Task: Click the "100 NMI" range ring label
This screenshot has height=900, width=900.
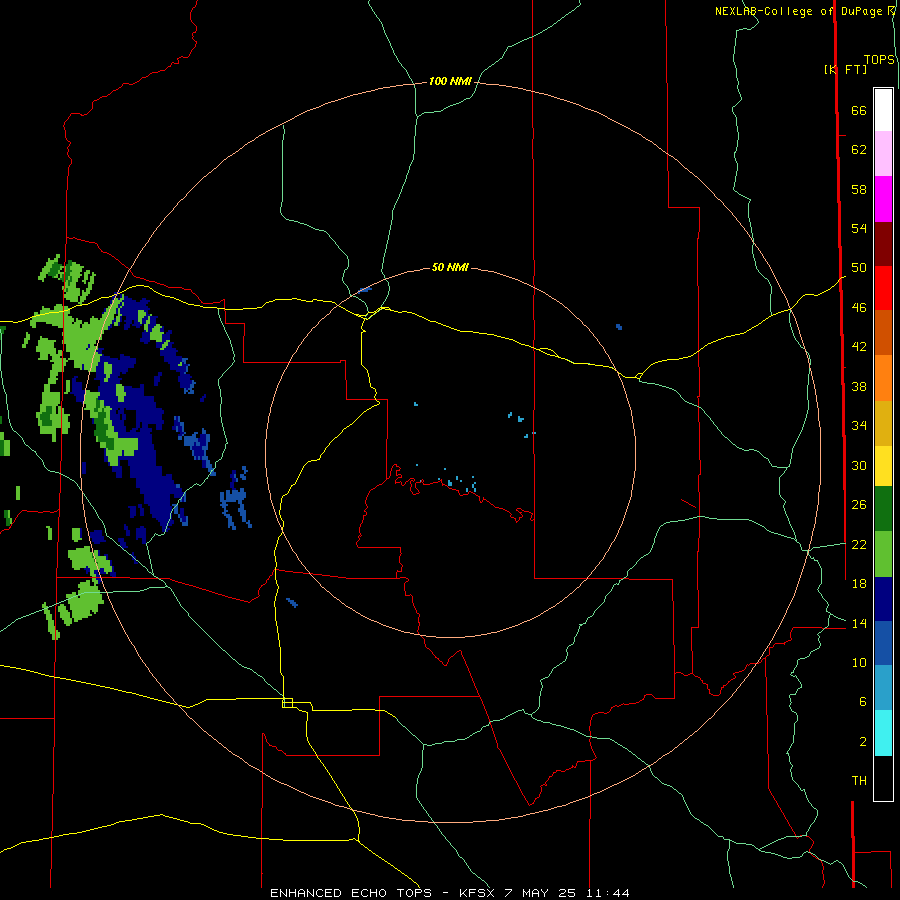Action: coord(450,81)
